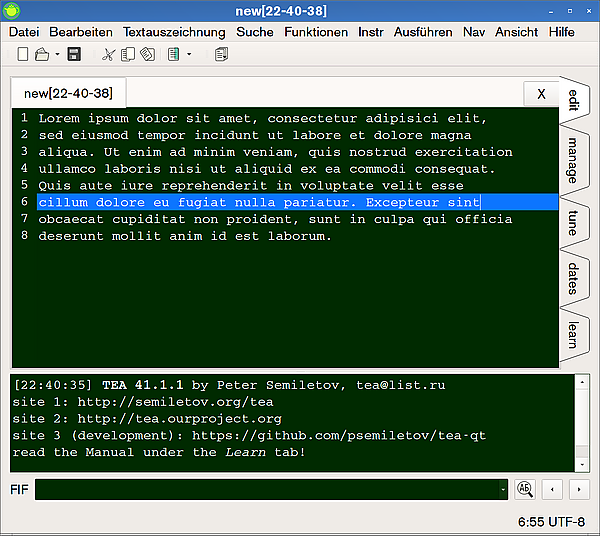Open the Suche menu
This screenshot has width=600, height=536.
coord(255,32)
